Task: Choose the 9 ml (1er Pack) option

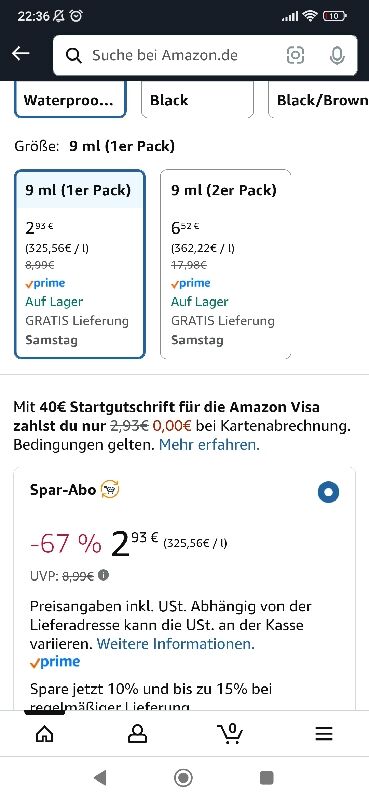Action: click(80, 264)
